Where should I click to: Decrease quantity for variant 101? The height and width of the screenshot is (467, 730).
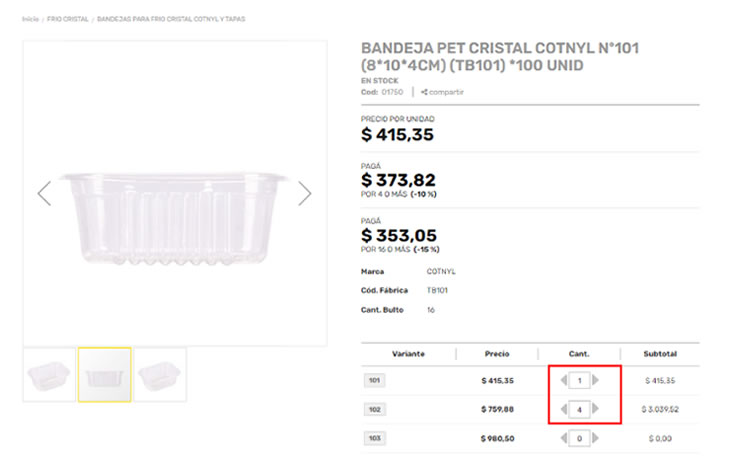tap(564, 381)
